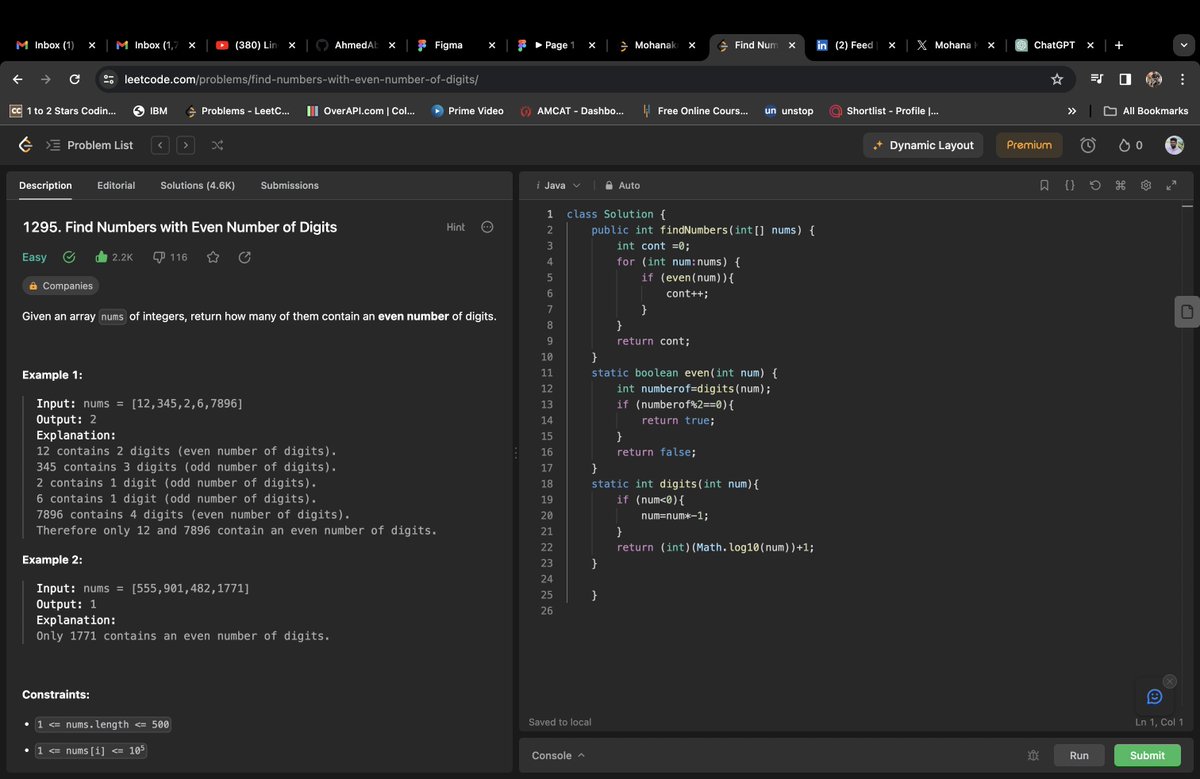Show hidden bookmarks chevron

tap(1072, 111)
